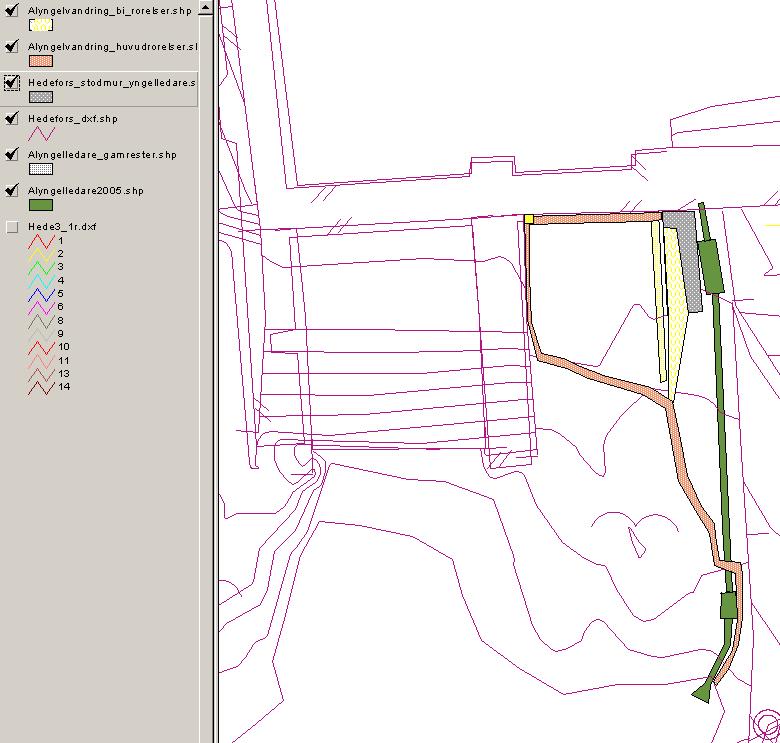Uncheck the Alyngelvandring_huvudrorelser layer checkbox
Screen dimensions: 780x743
coord(12,46)
